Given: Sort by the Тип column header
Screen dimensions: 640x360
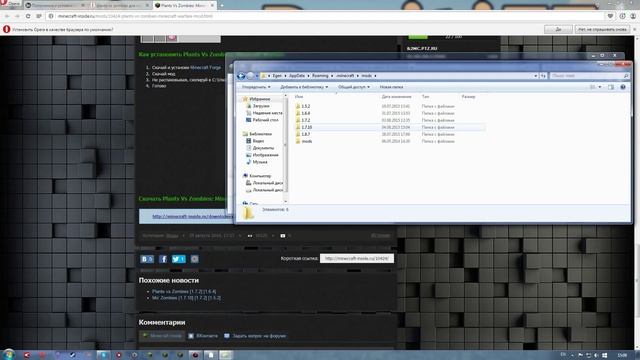Looking at the screenshot, I should tap(425, 97).
